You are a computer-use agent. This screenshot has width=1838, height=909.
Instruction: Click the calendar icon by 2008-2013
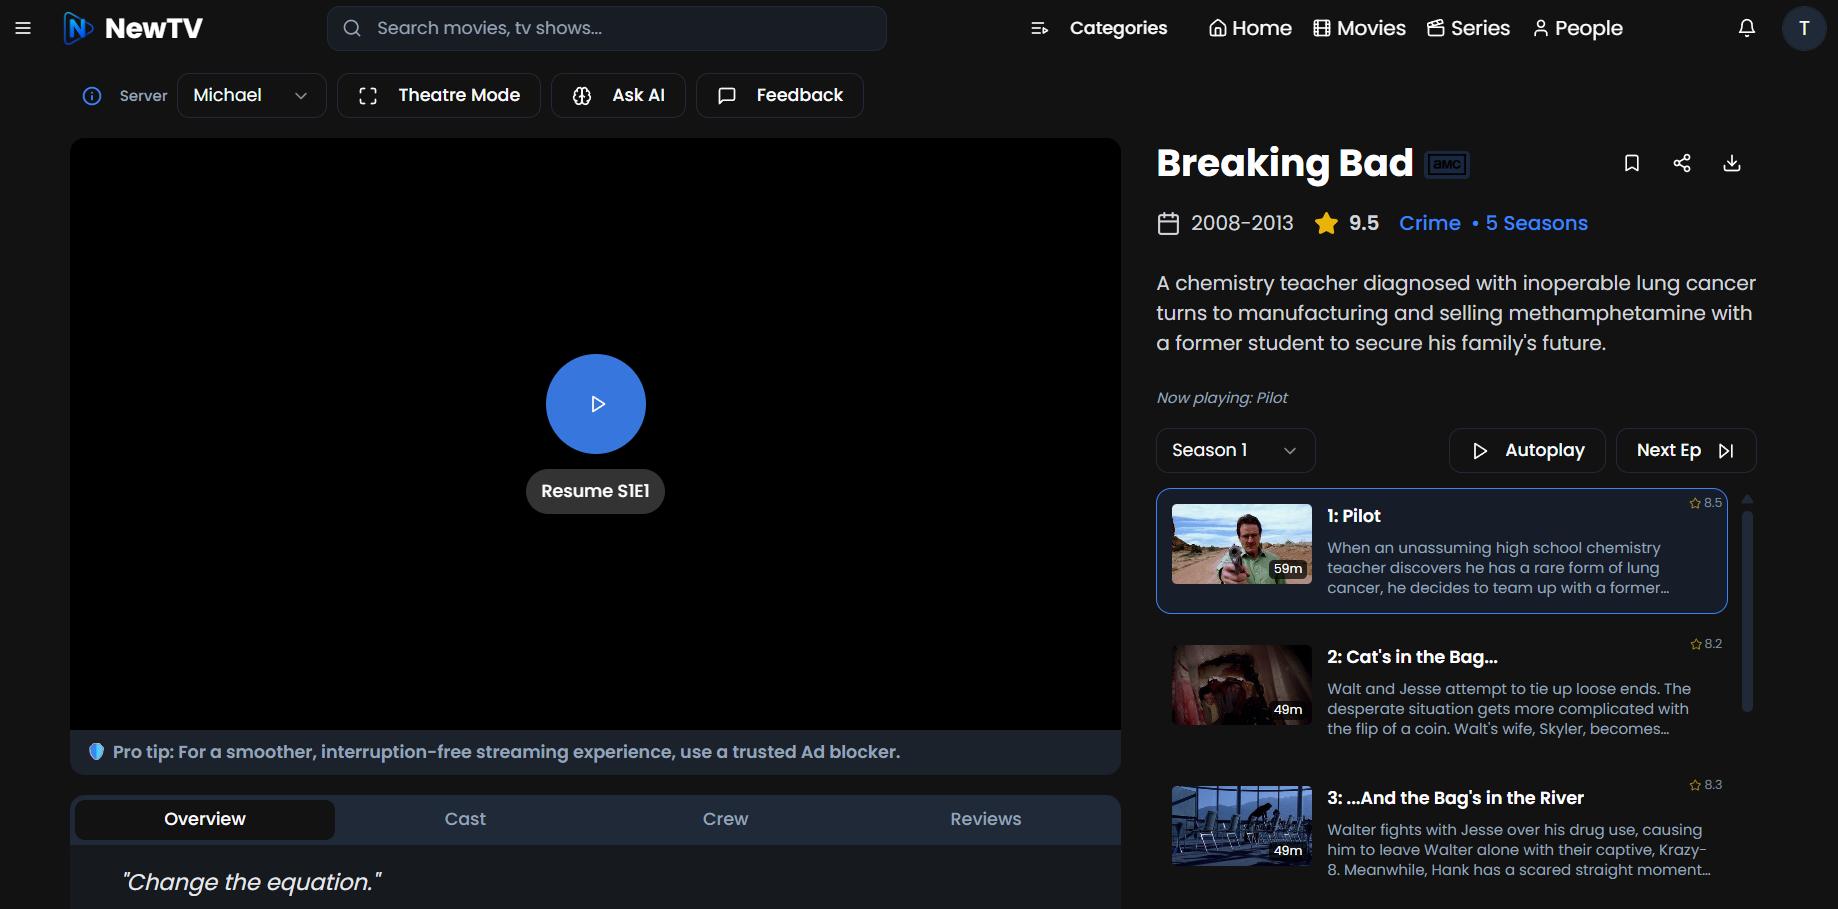1168,223
